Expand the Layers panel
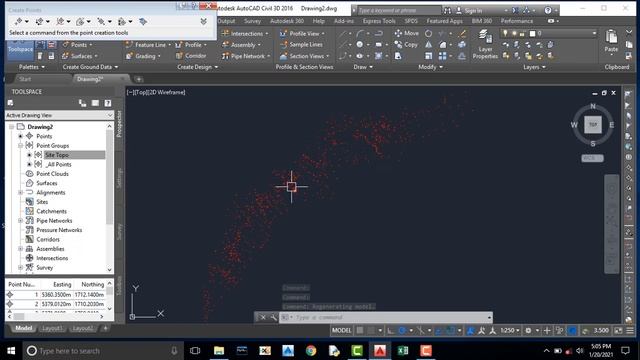Image resolution: width=640 pixels, height=360 pixels. 534,67
